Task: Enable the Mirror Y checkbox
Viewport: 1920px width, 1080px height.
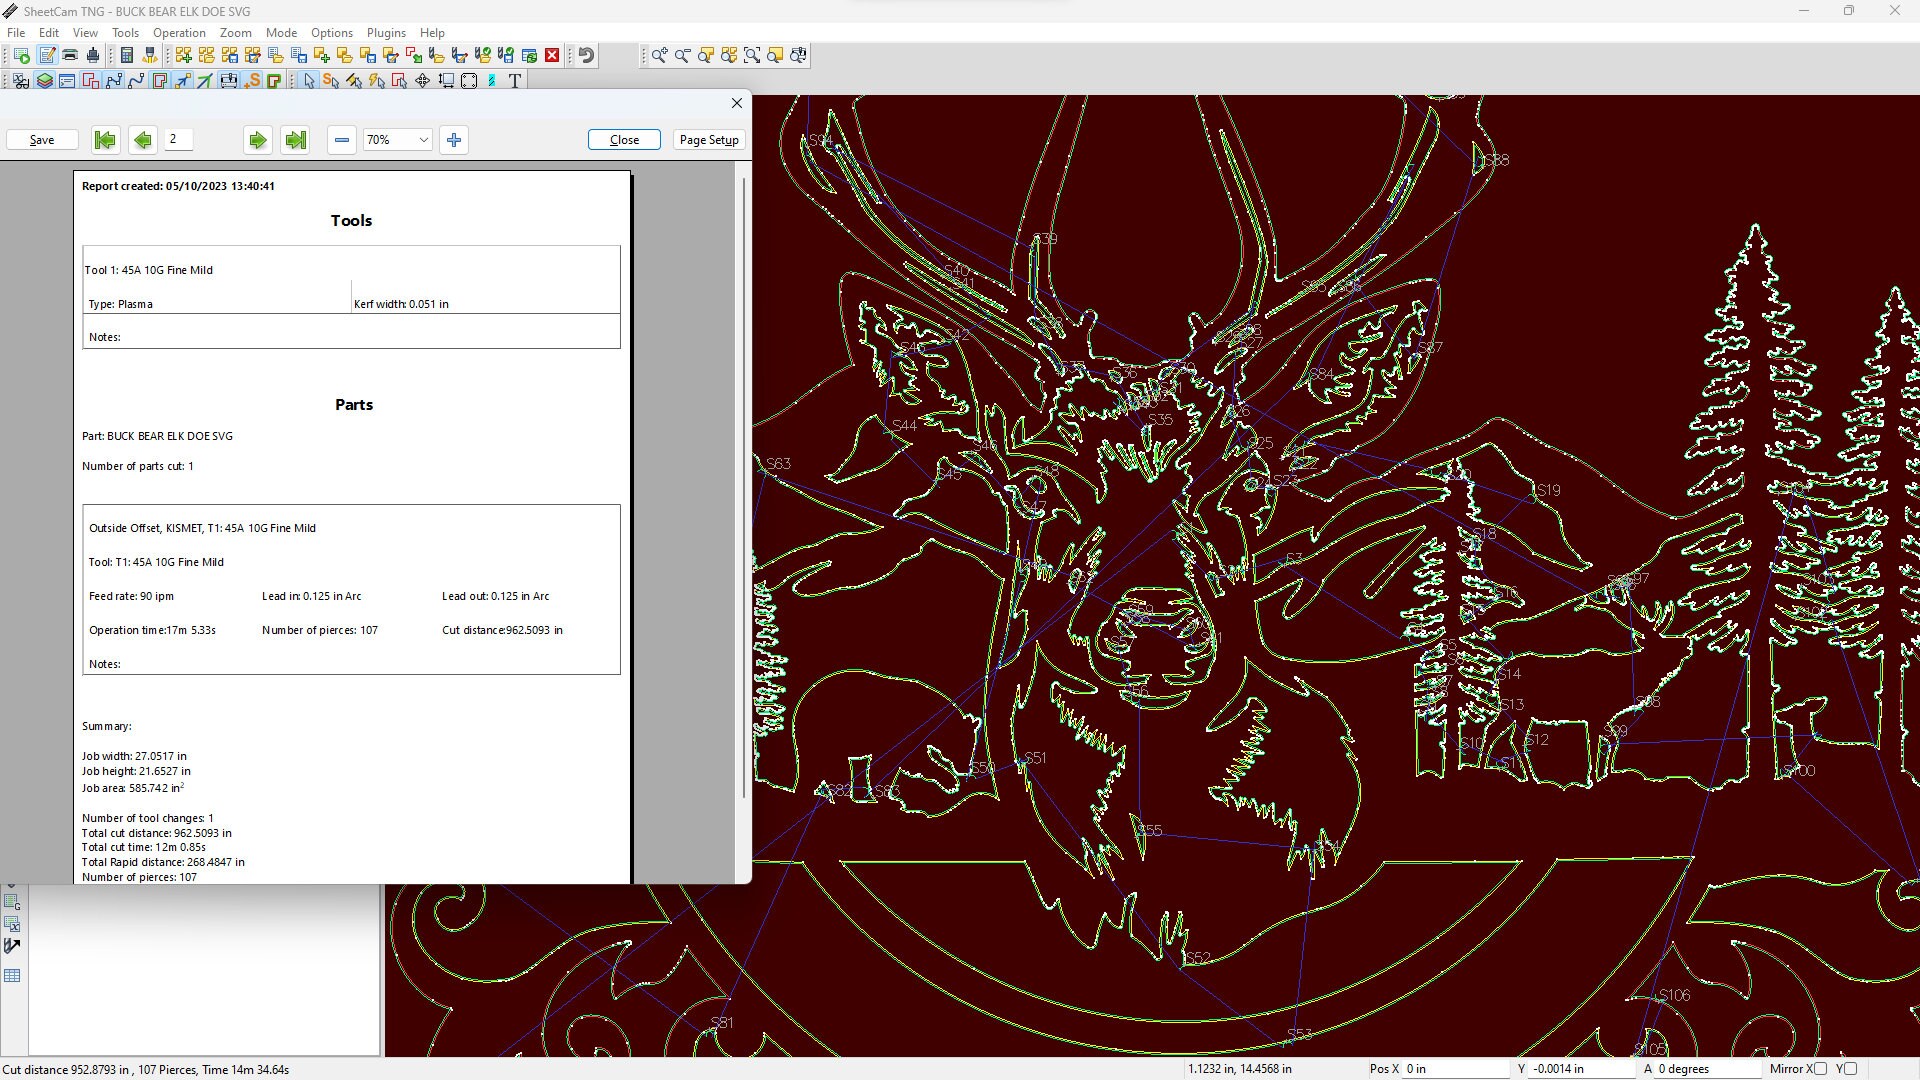Action: pyautogui.click(x=1852, y=1069)
